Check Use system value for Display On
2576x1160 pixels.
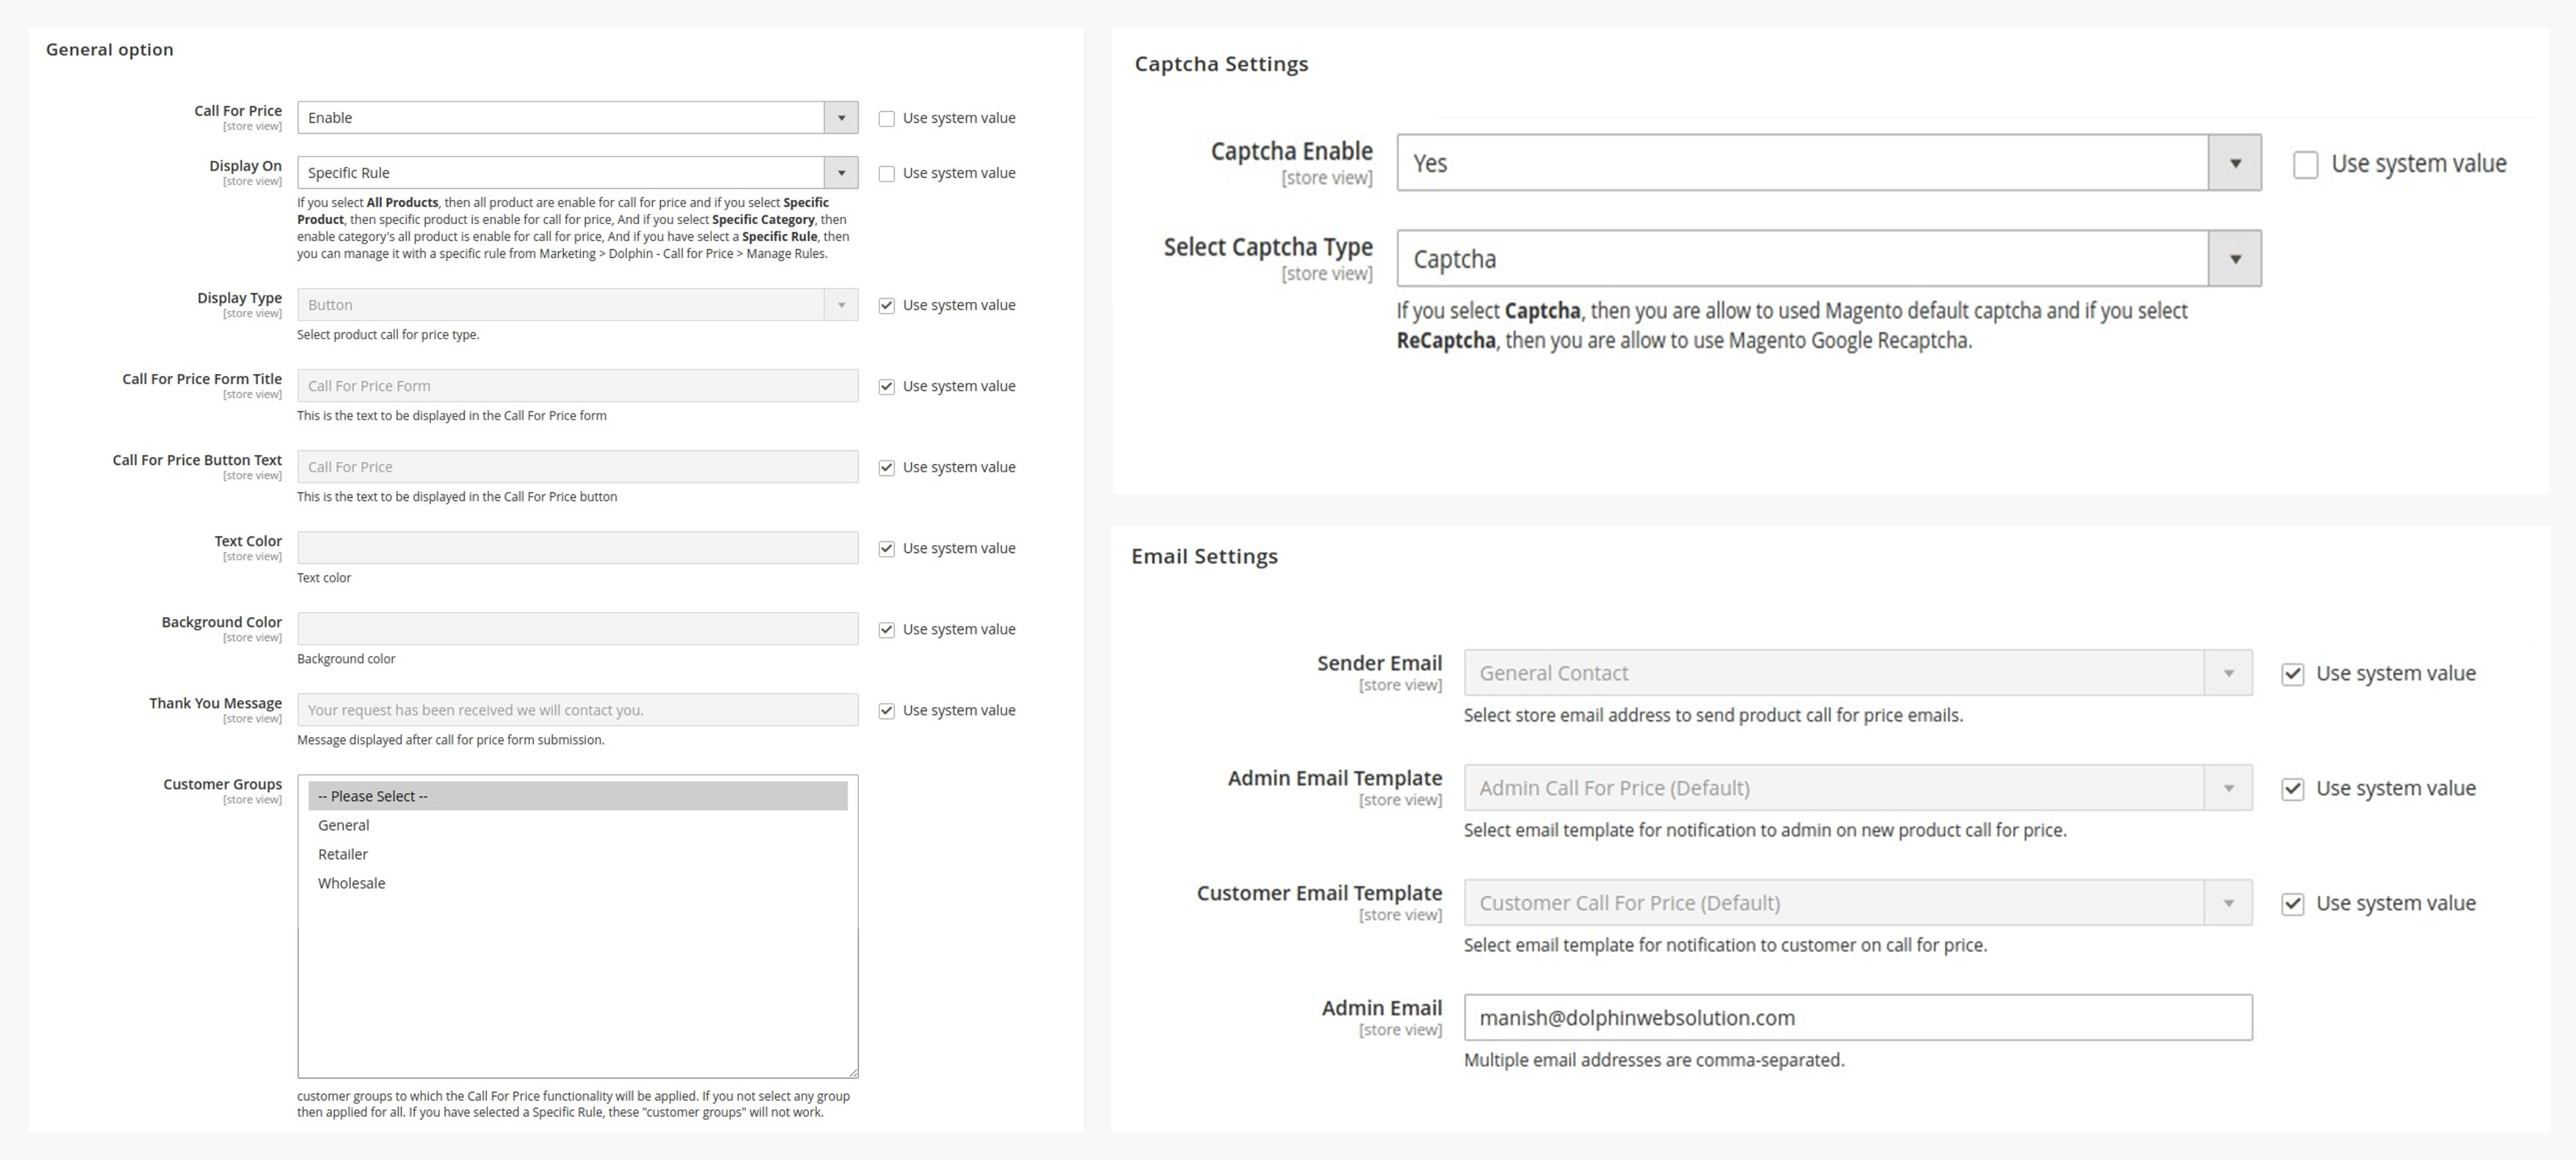point(887,174)
